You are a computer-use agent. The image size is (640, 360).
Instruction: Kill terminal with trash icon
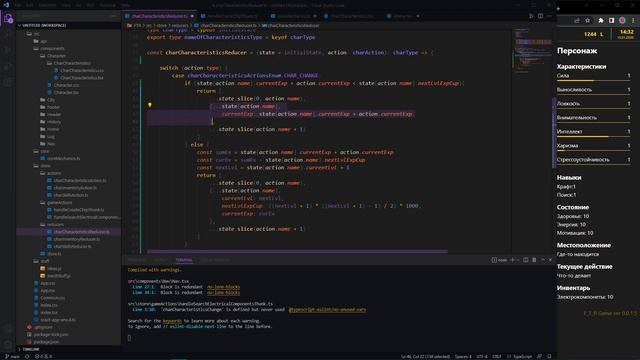pyautogui.click(x=534, y=260)
